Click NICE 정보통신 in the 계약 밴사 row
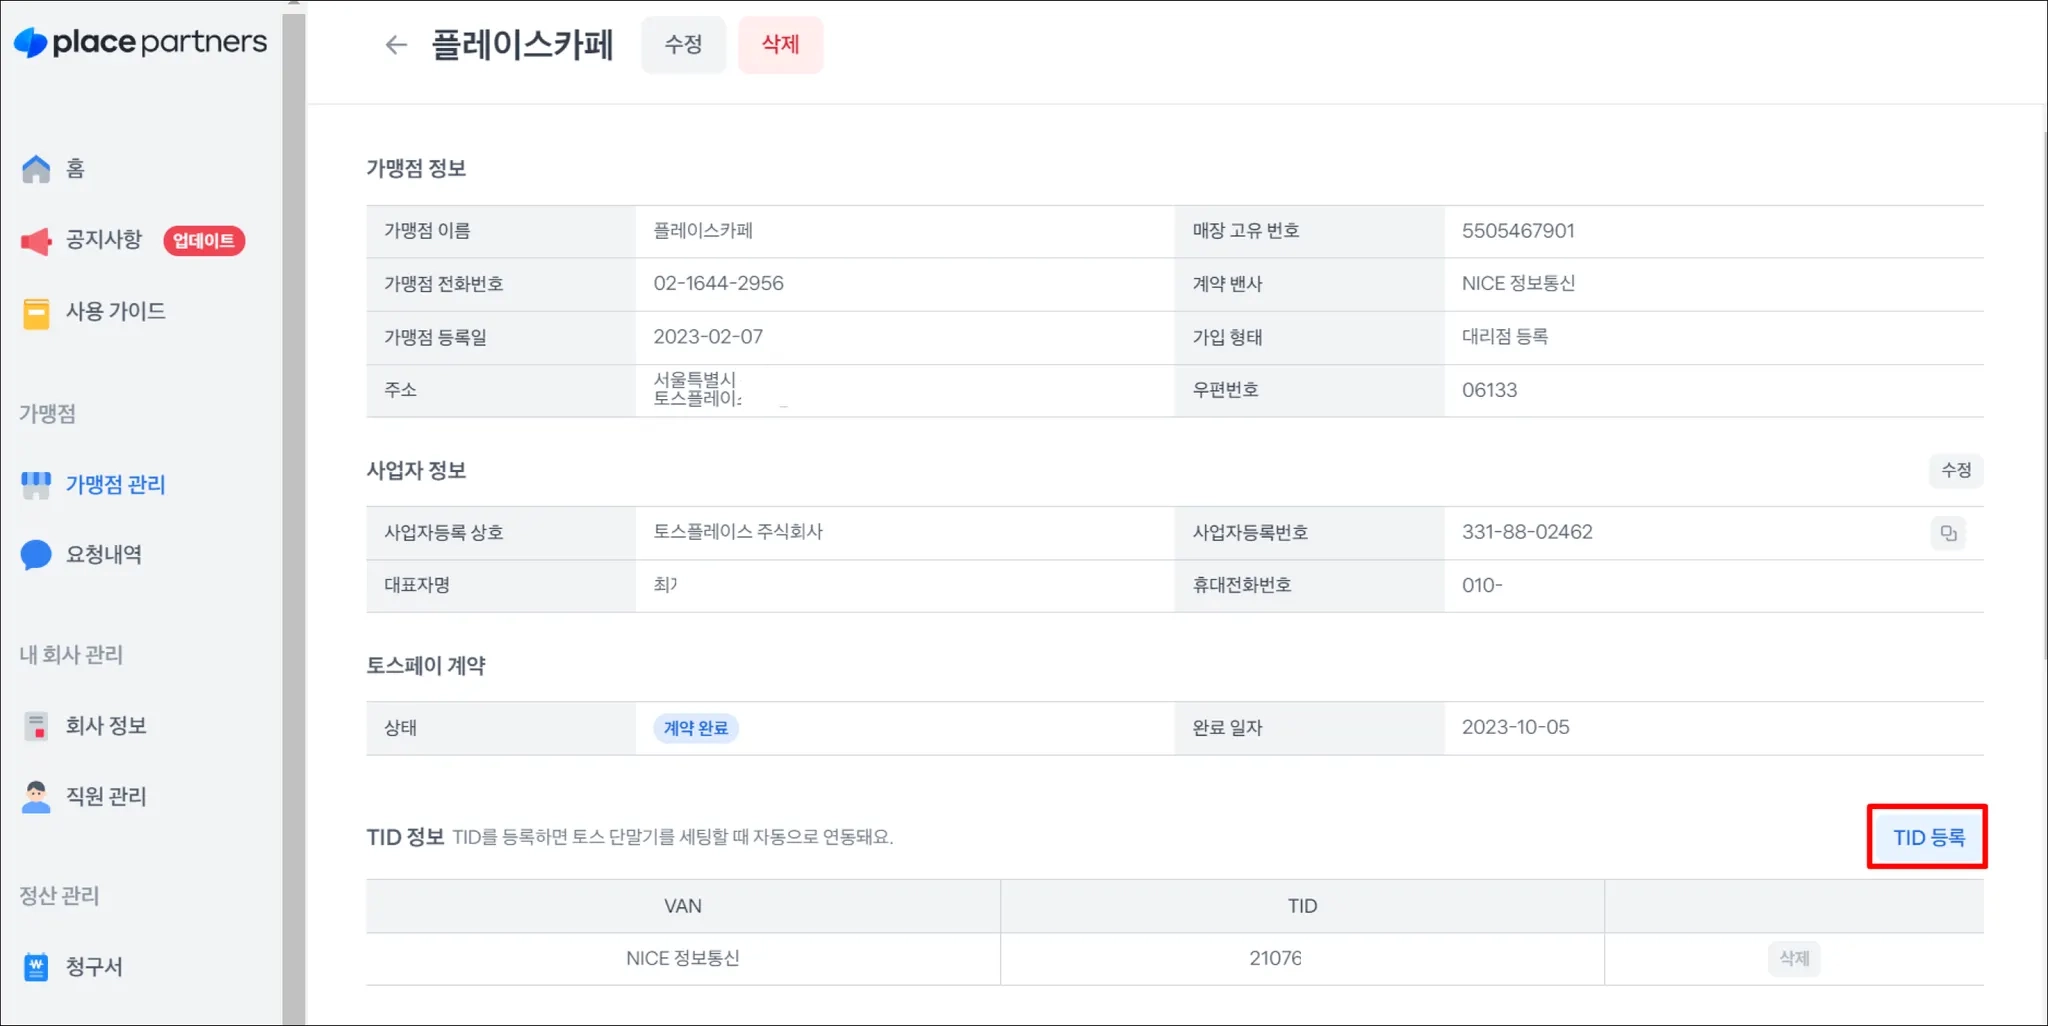Screen dimensions: 2048x1026 pyautogui.click(x=1518, y=283)
